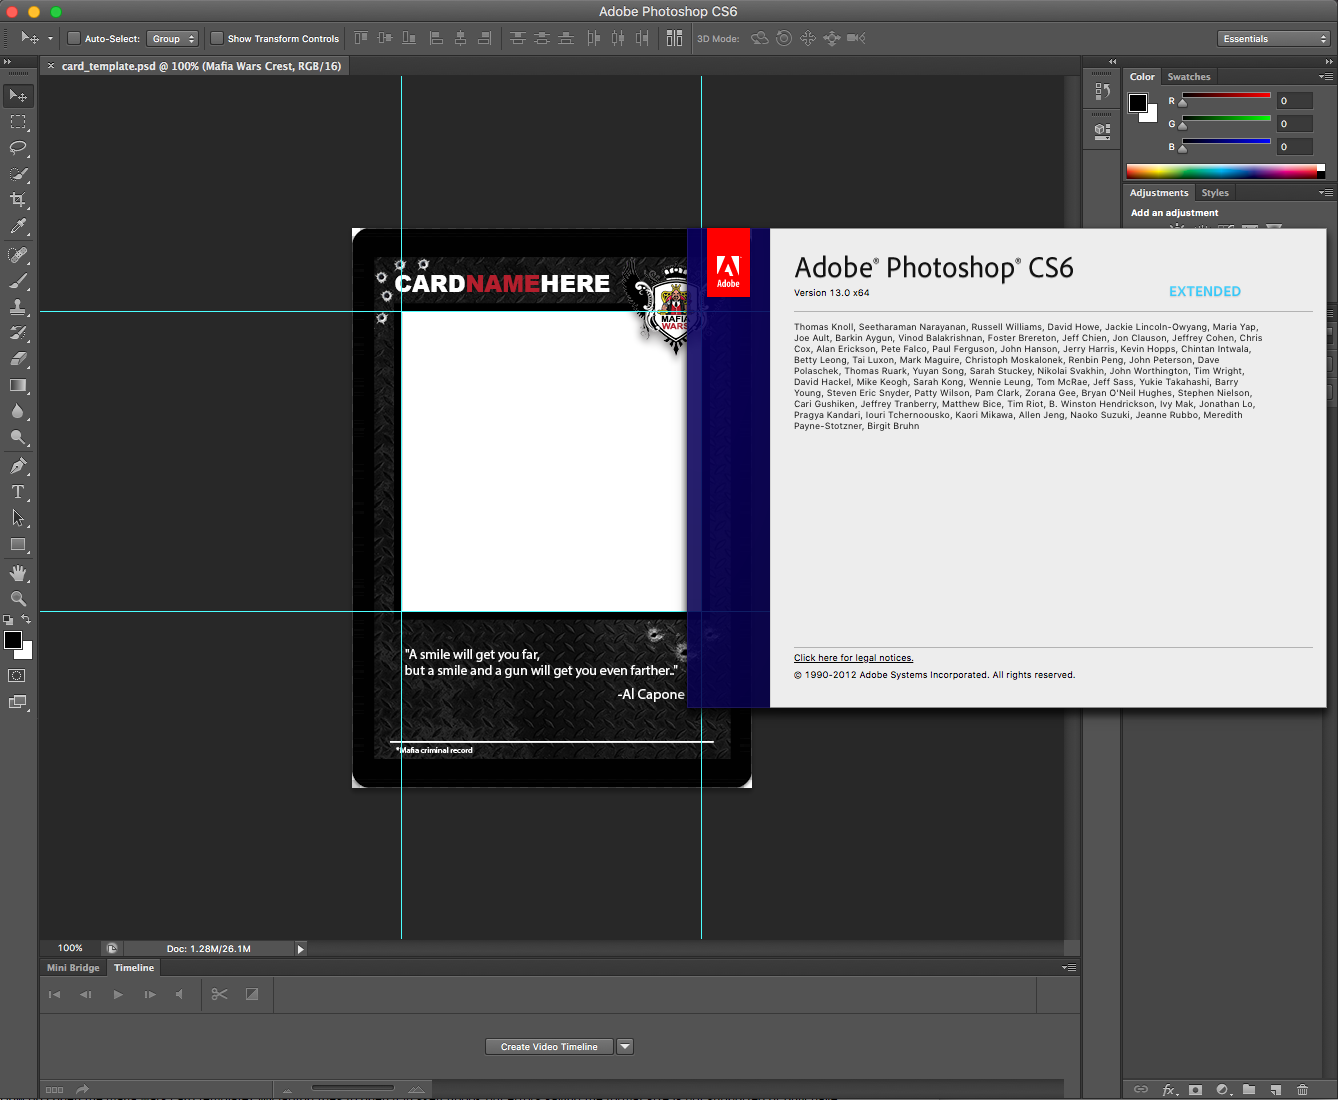
Task: Open the Adjustments panel flyout menu
Action: (x=1325, y=193)
